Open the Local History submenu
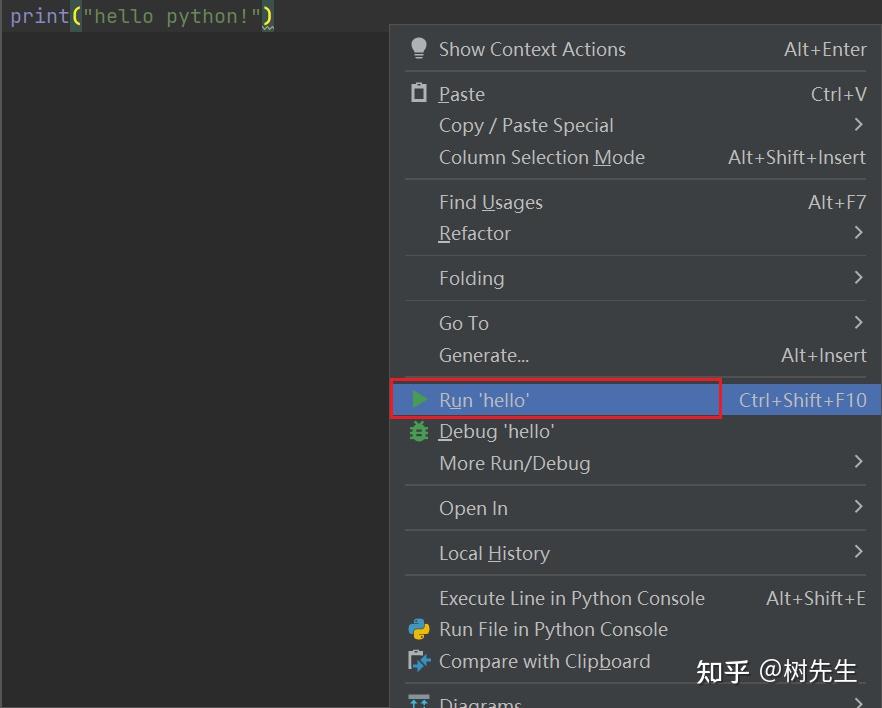This screenshot has width=882, height=708. (x=494, y=553)
